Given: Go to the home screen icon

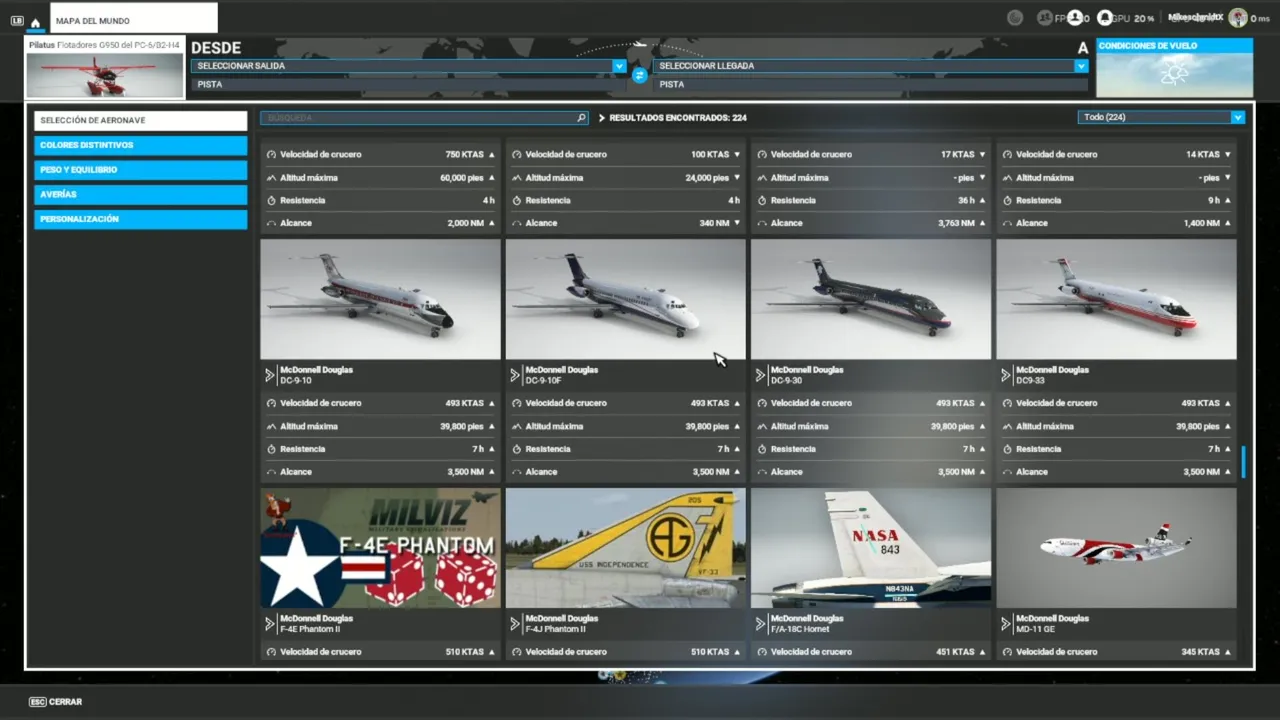Looking at the screenshot, I should 35,21.
